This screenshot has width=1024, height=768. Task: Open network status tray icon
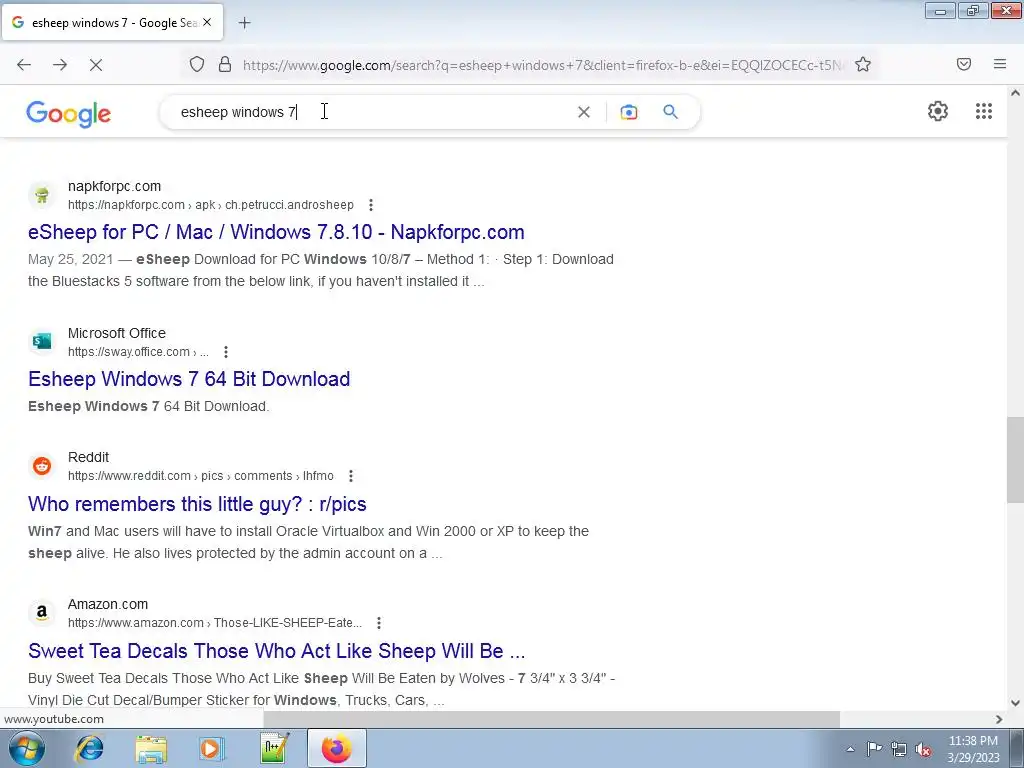tap(899, 750)
